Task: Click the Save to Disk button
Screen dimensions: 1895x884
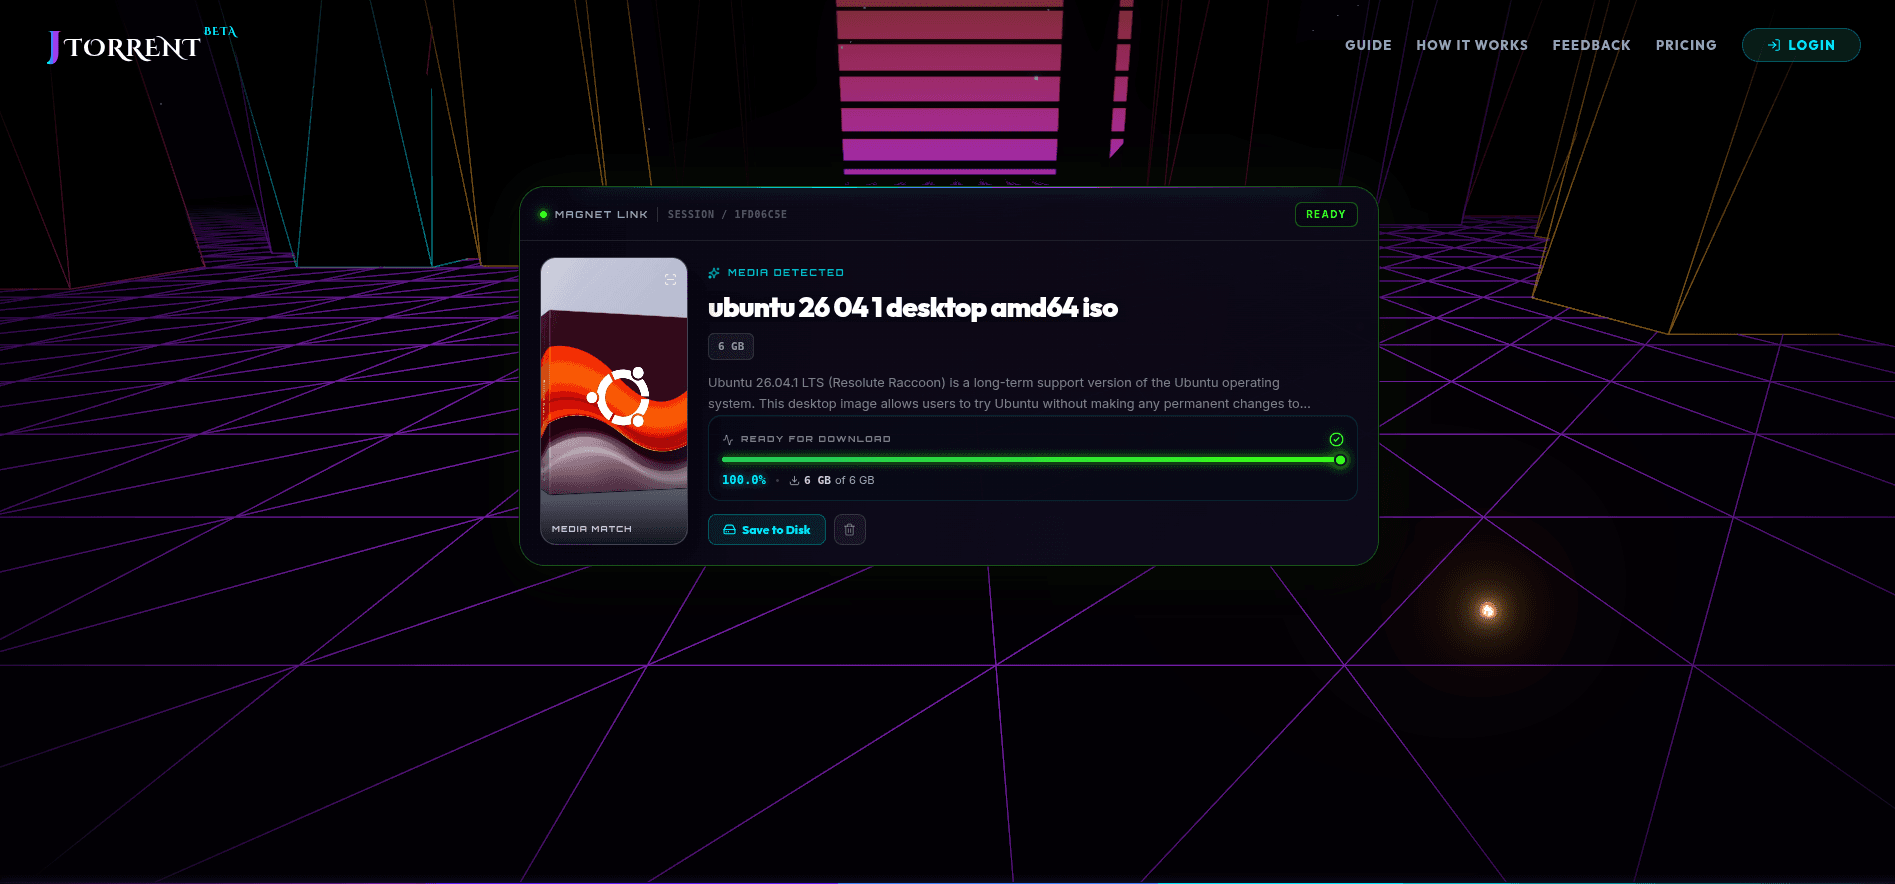Action: (766, 530)
